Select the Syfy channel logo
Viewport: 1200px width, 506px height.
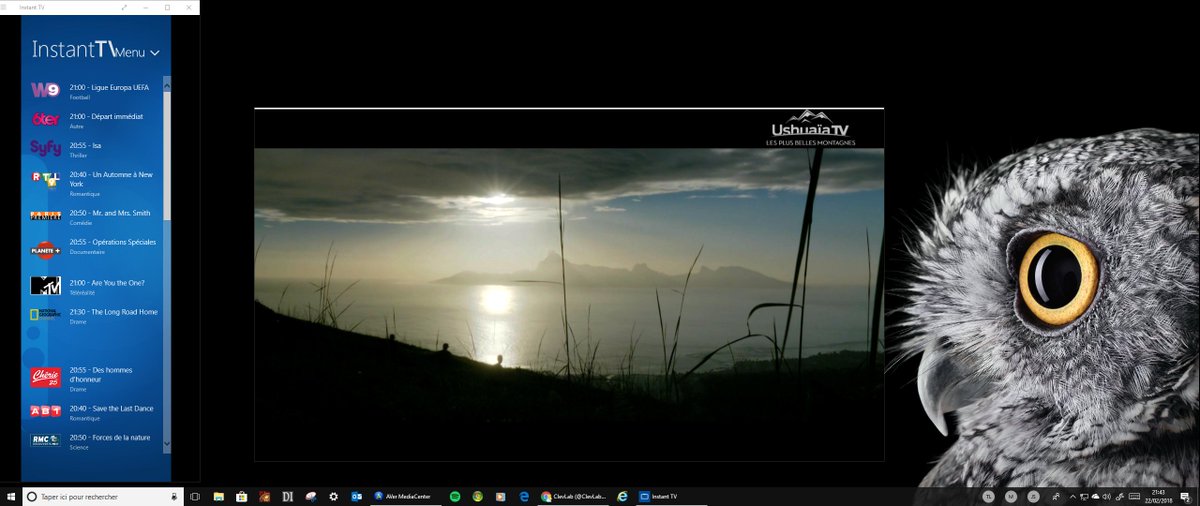[46, 148]
